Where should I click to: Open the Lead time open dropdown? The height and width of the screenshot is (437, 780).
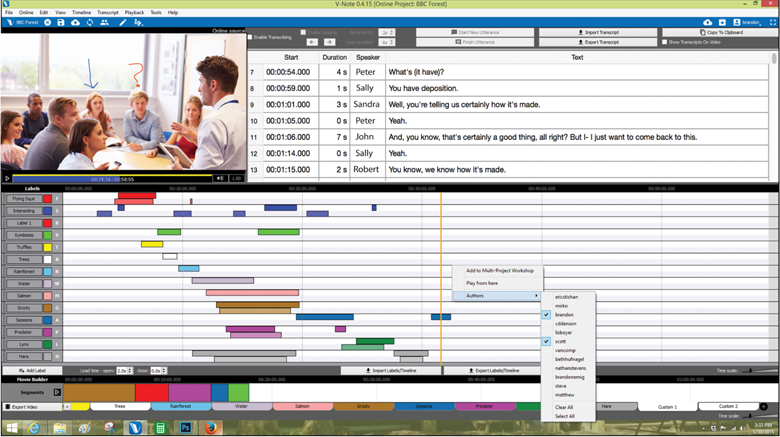click(123, 370)
